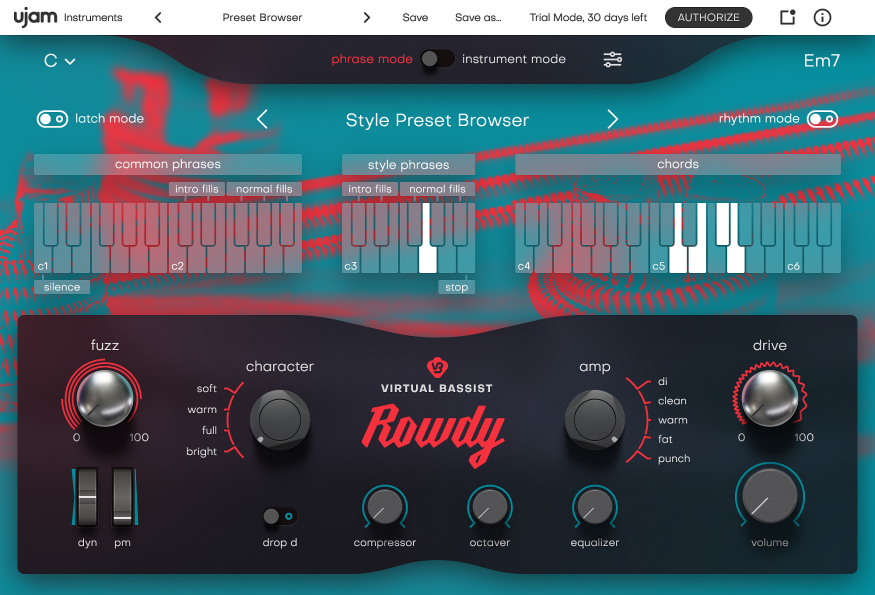875x595 pixels.
Task: Click the character selector knob
Action: click(x=280, y=420)
